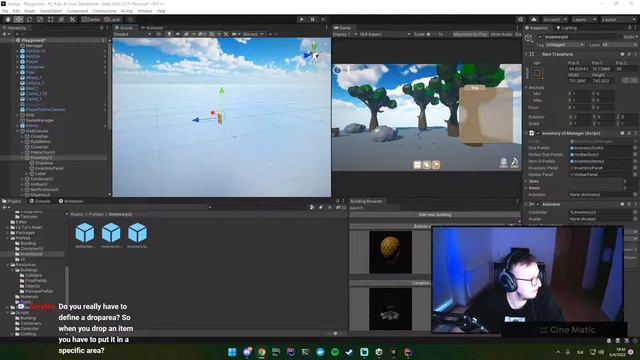Screen dimensions: 640x360
Task: Toggle 2D view mode in Scene toolbar
Action: pos(159,34)
